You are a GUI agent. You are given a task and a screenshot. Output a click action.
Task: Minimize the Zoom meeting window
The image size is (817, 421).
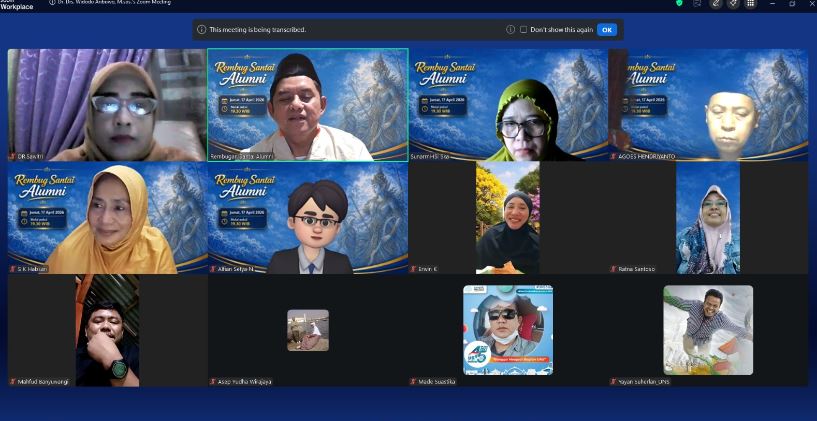coord(773,3)
